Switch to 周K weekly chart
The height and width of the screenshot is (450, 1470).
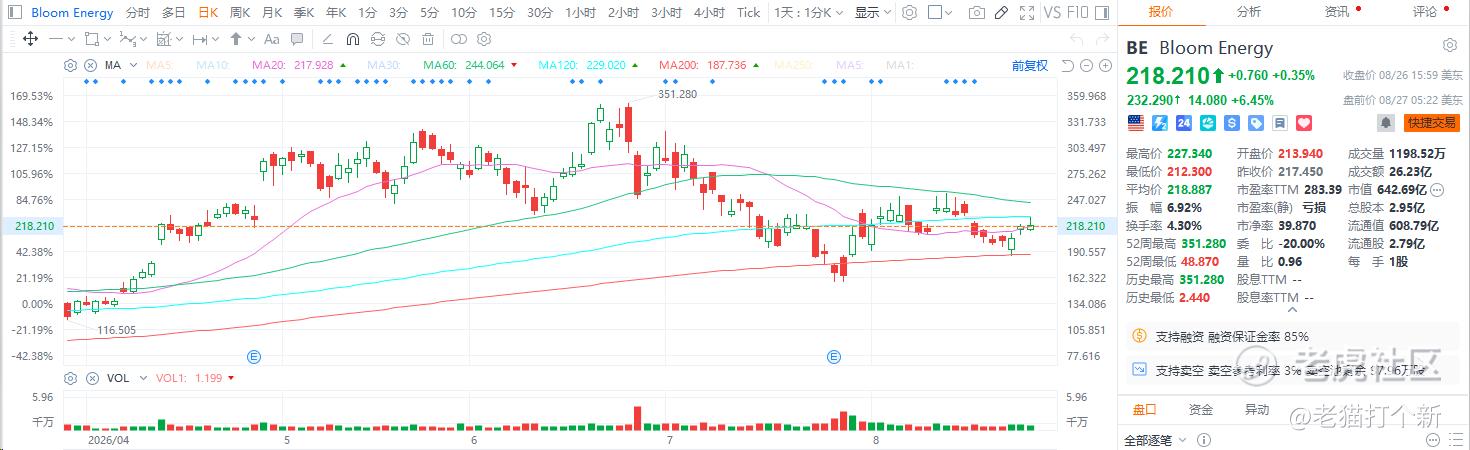239,13
